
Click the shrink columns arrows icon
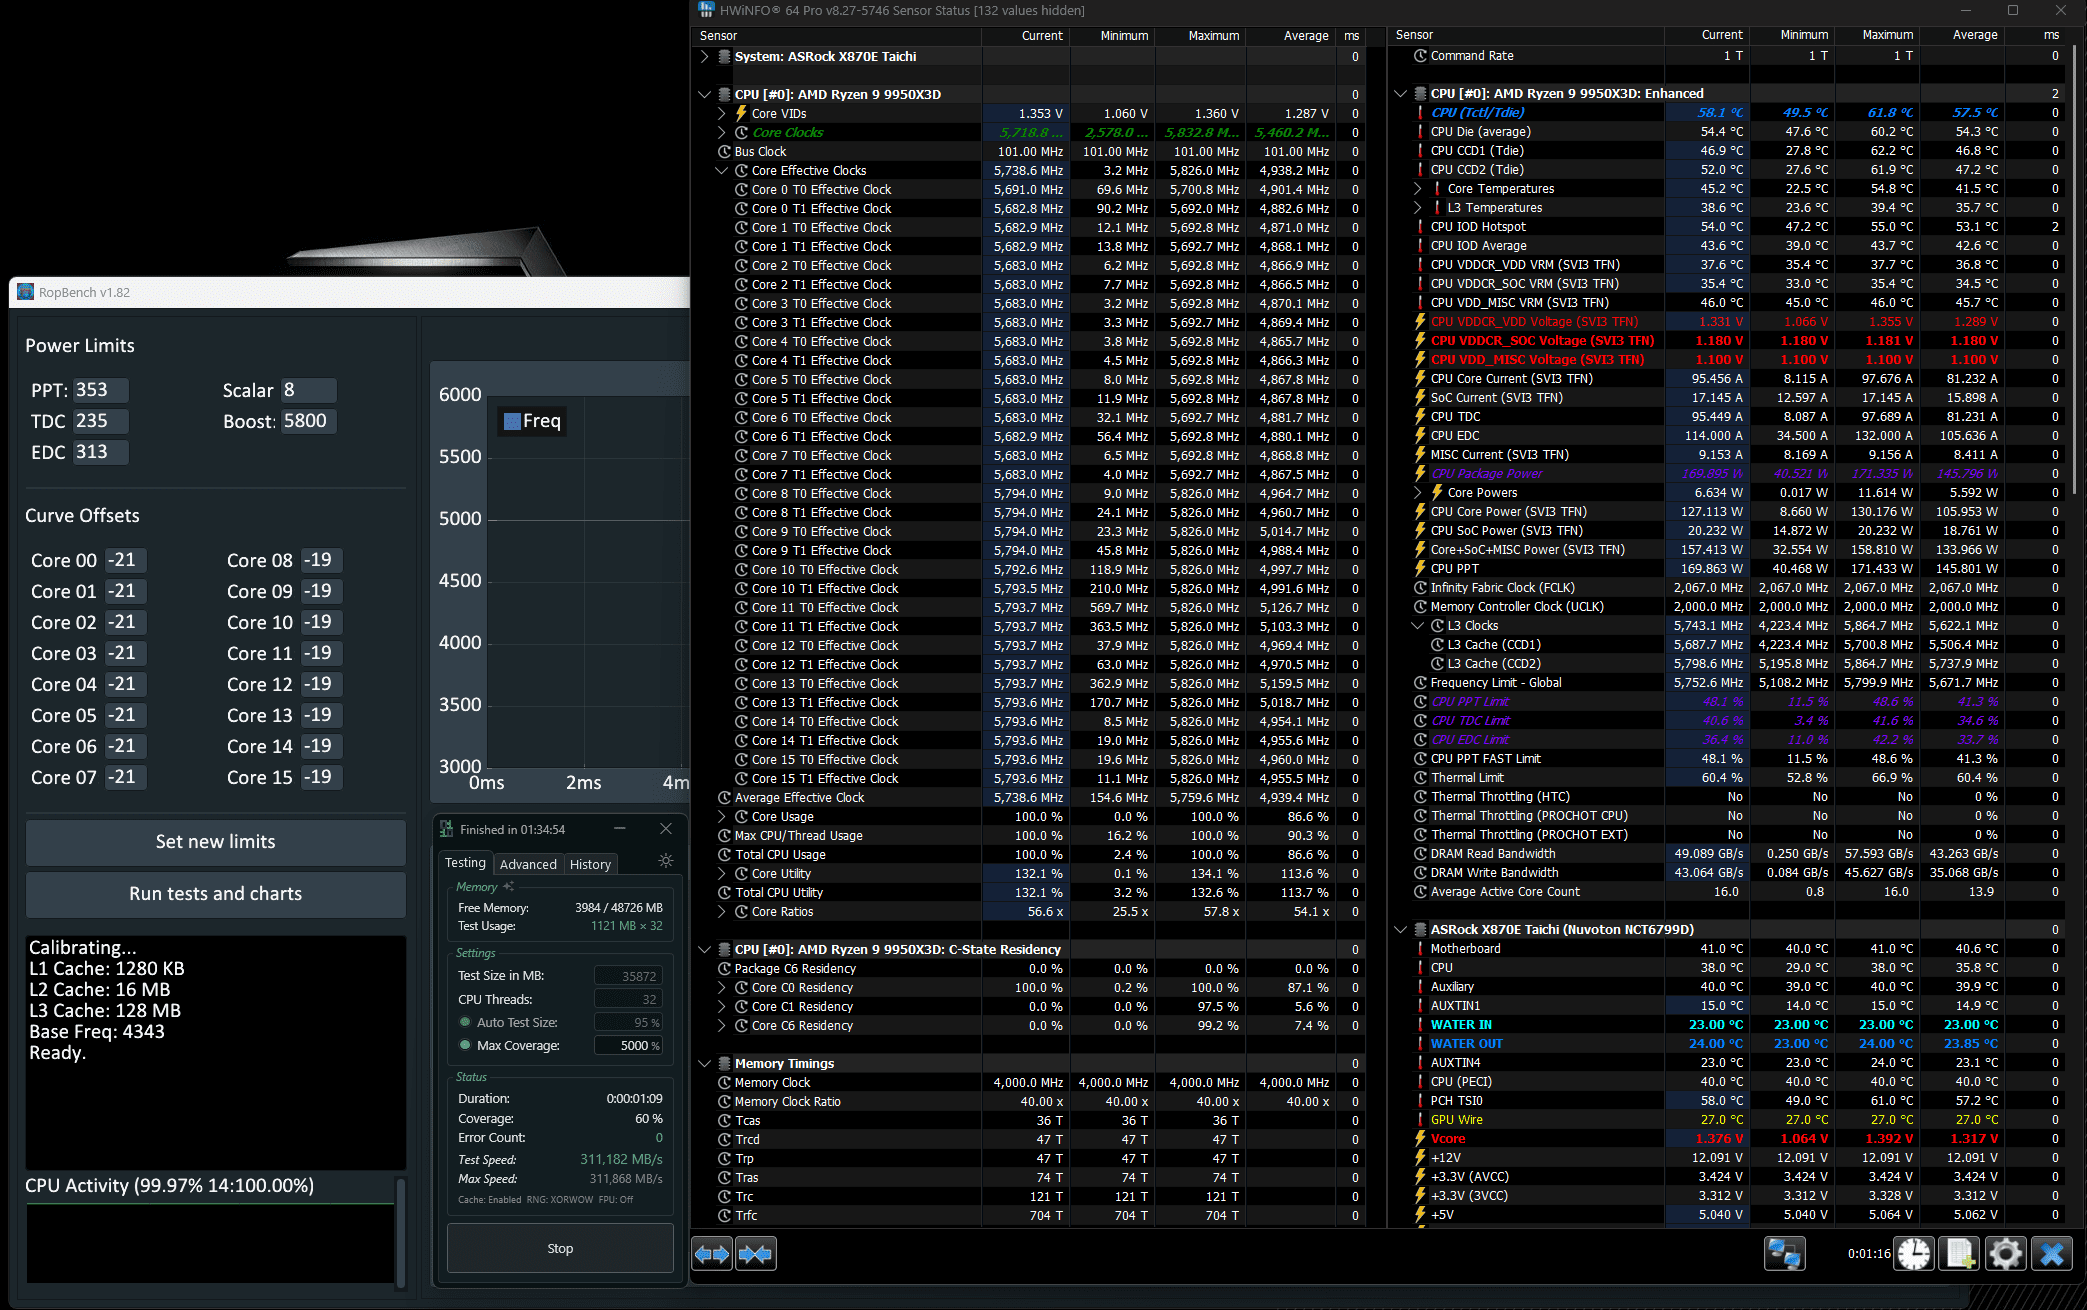click(756, 1253)
